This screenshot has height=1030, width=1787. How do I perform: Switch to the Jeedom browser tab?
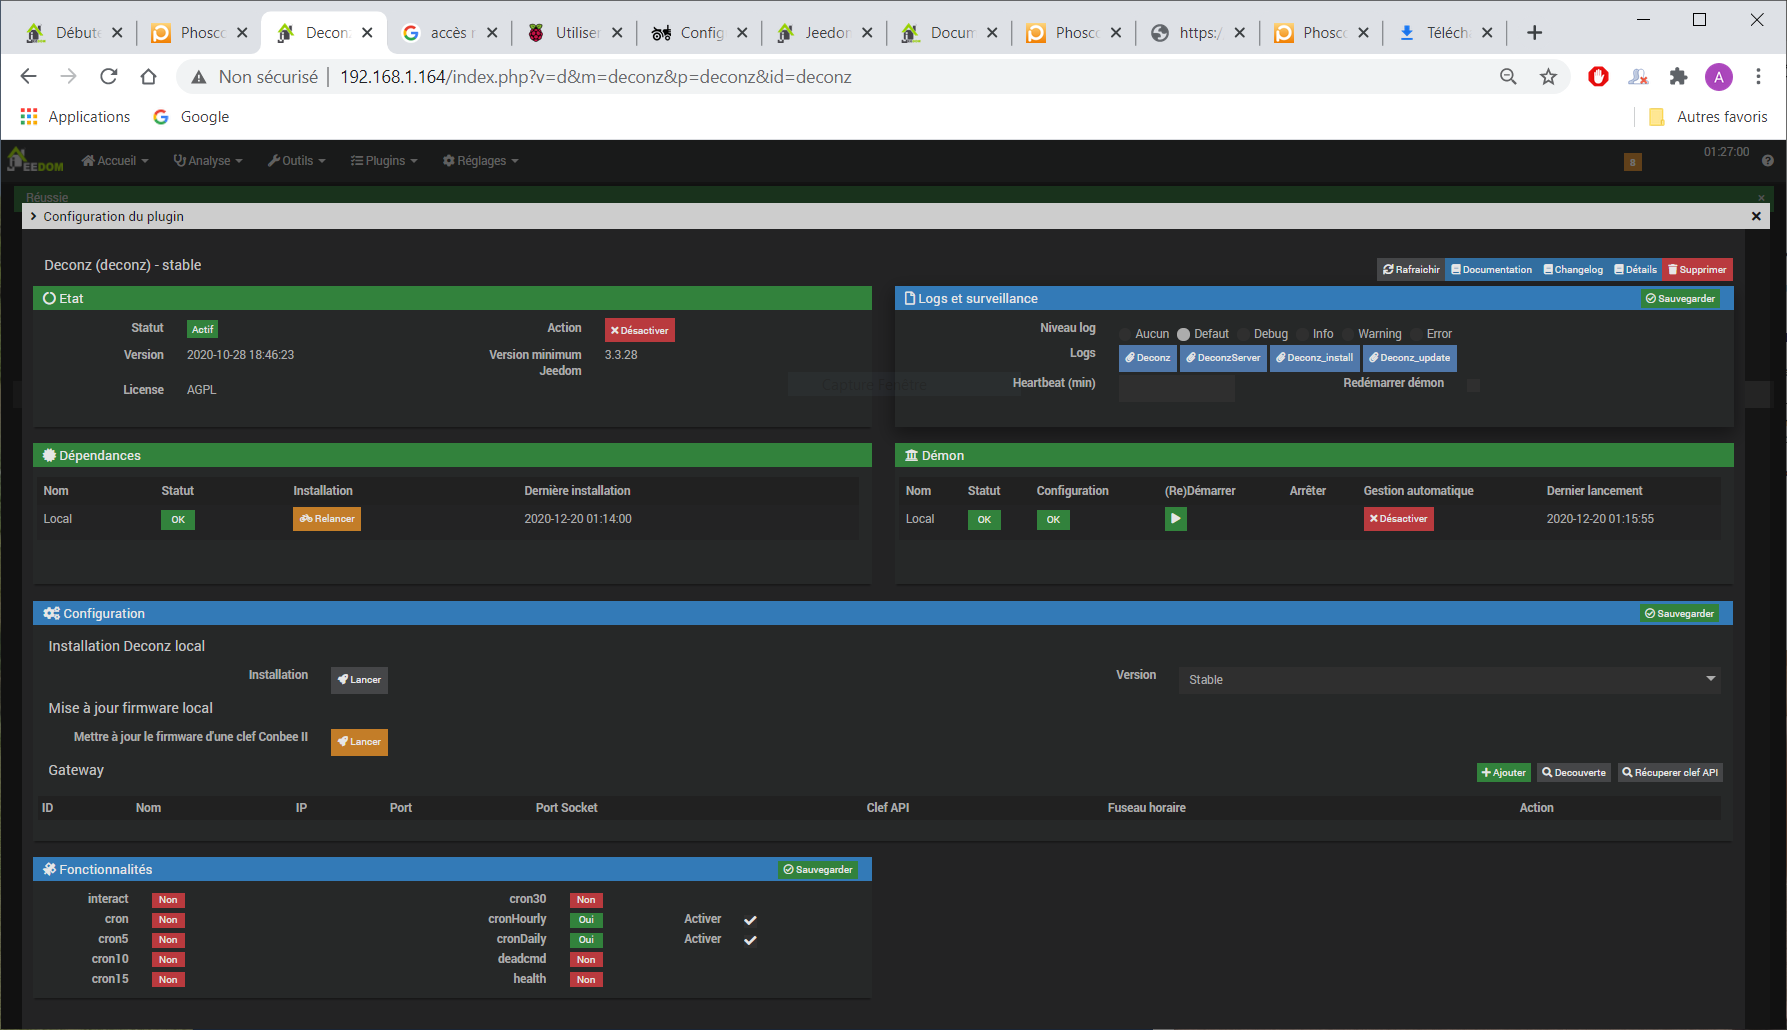tap(824, 33)
